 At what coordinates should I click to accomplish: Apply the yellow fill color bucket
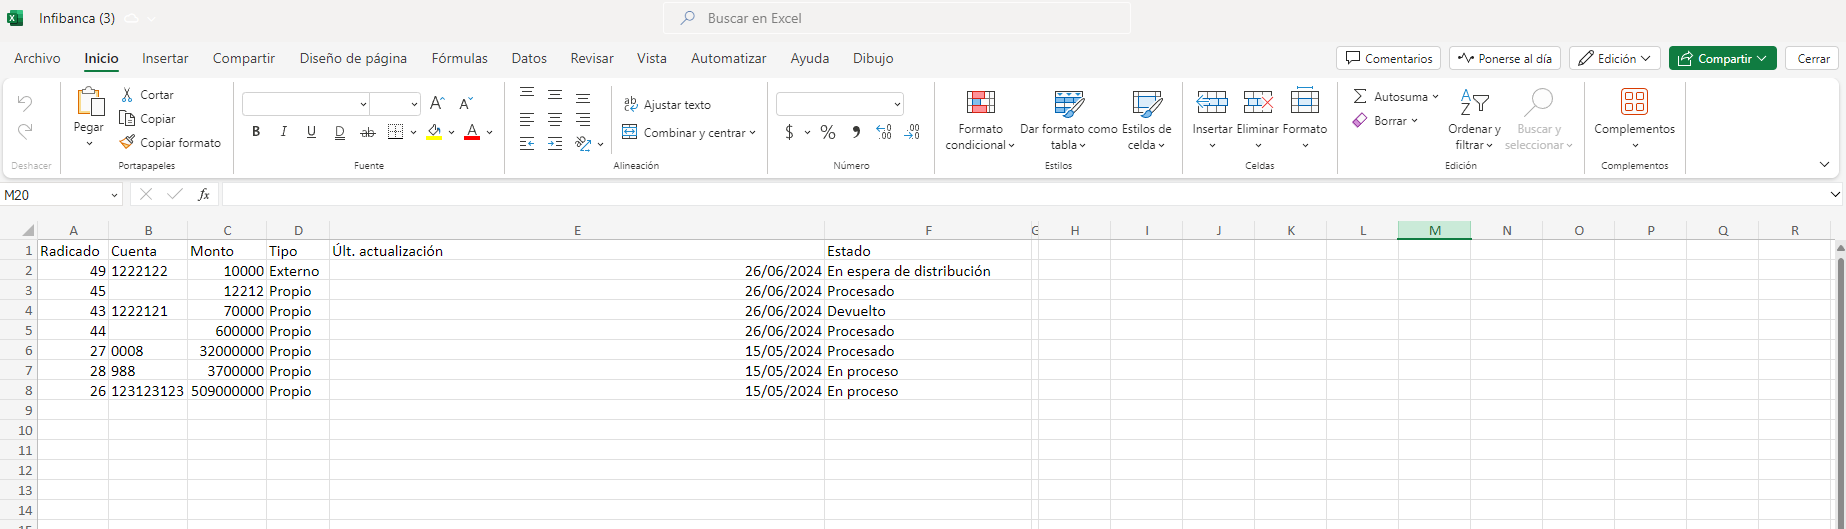click(x=434, y=131)
